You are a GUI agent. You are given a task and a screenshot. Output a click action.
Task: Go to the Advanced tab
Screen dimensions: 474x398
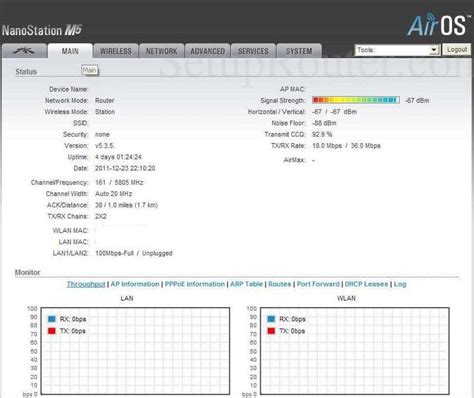pyautogui.click(x=207, y=51)
